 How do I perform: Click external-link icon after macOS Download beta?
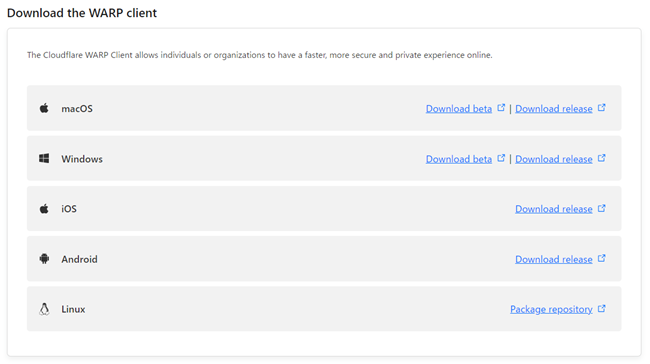coord(501,107)
